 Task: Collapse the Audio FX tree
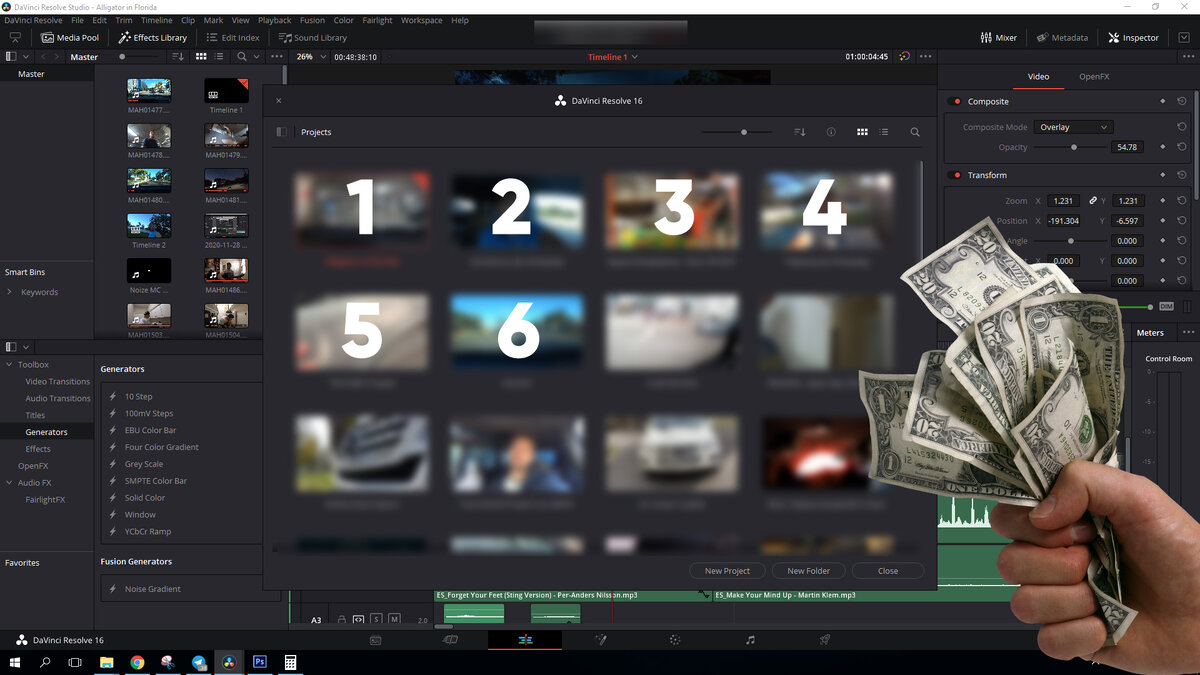pos(10,483)
